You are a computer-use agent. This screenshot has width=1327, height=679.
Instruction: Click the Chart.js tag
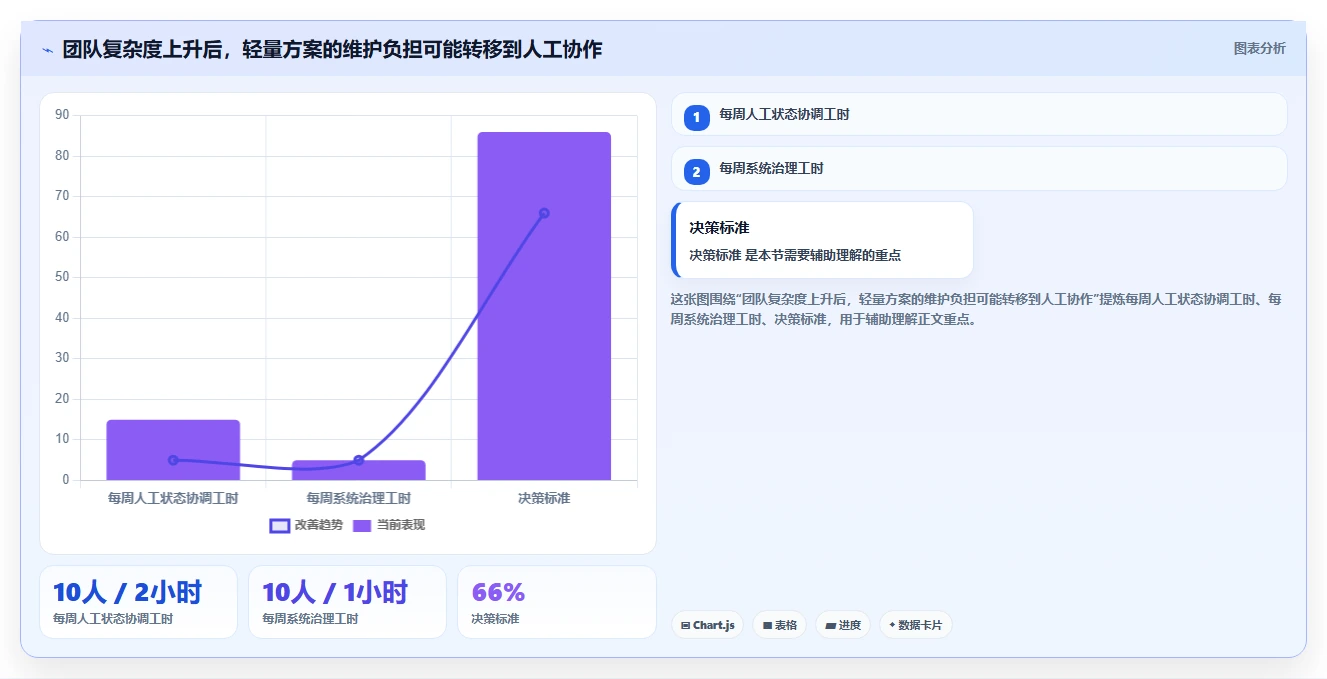(x=707, y=625)
